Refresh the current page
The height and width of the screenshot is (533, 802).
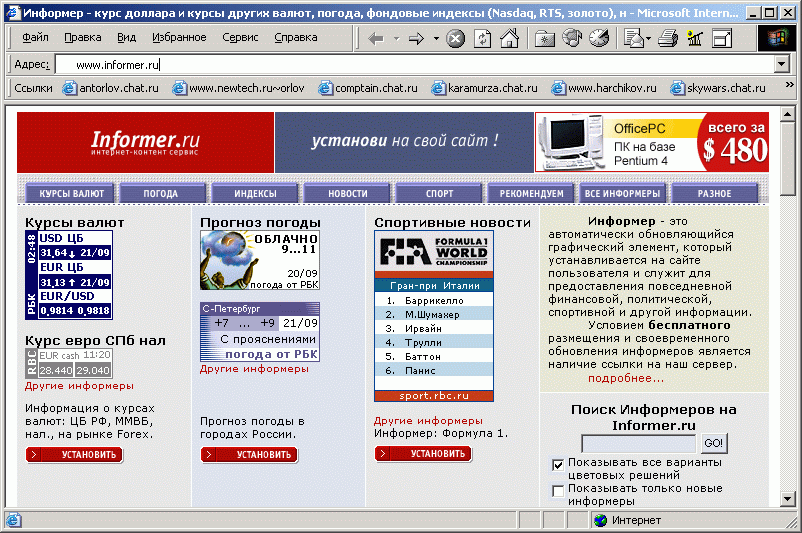coord(482,38)
